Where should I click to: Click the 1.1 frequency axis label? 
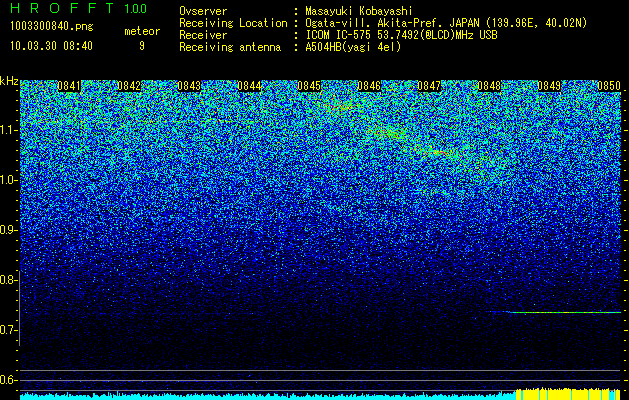click(8, 130)
